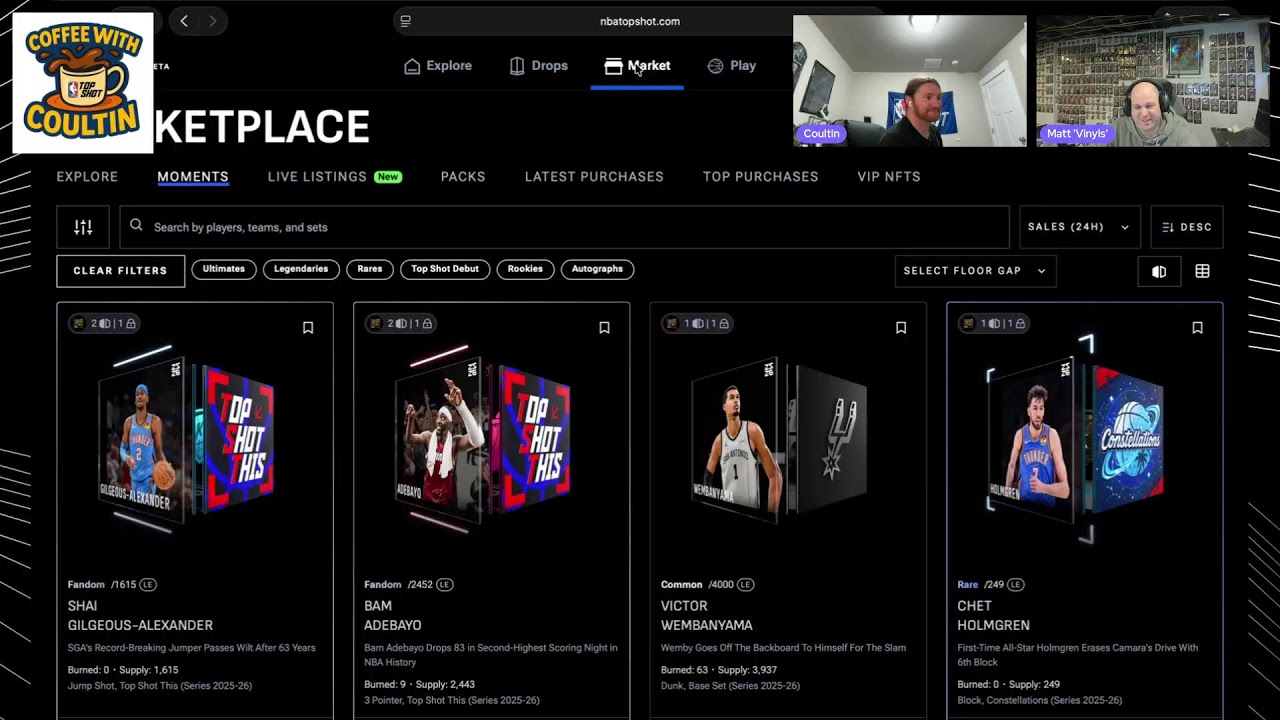1280x720 pixels.
Task: Bookmark the Bam Adebayo moment
Action: [604, 328]
